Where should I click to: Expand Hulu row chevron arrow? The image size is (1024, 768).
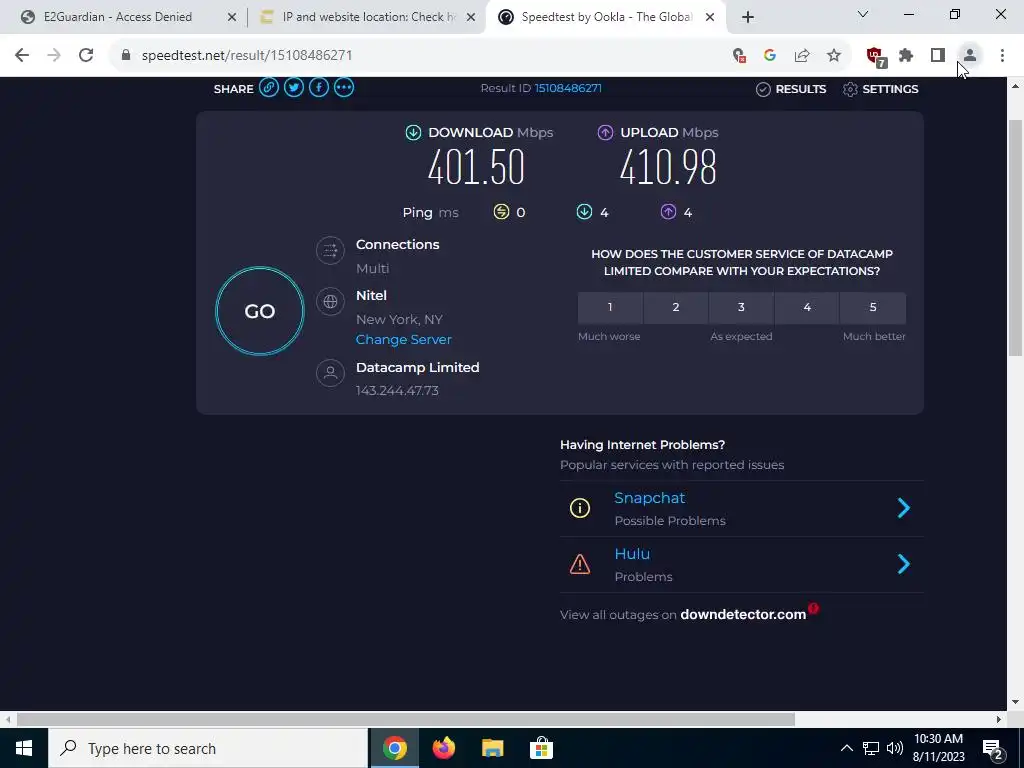(904, 564)
